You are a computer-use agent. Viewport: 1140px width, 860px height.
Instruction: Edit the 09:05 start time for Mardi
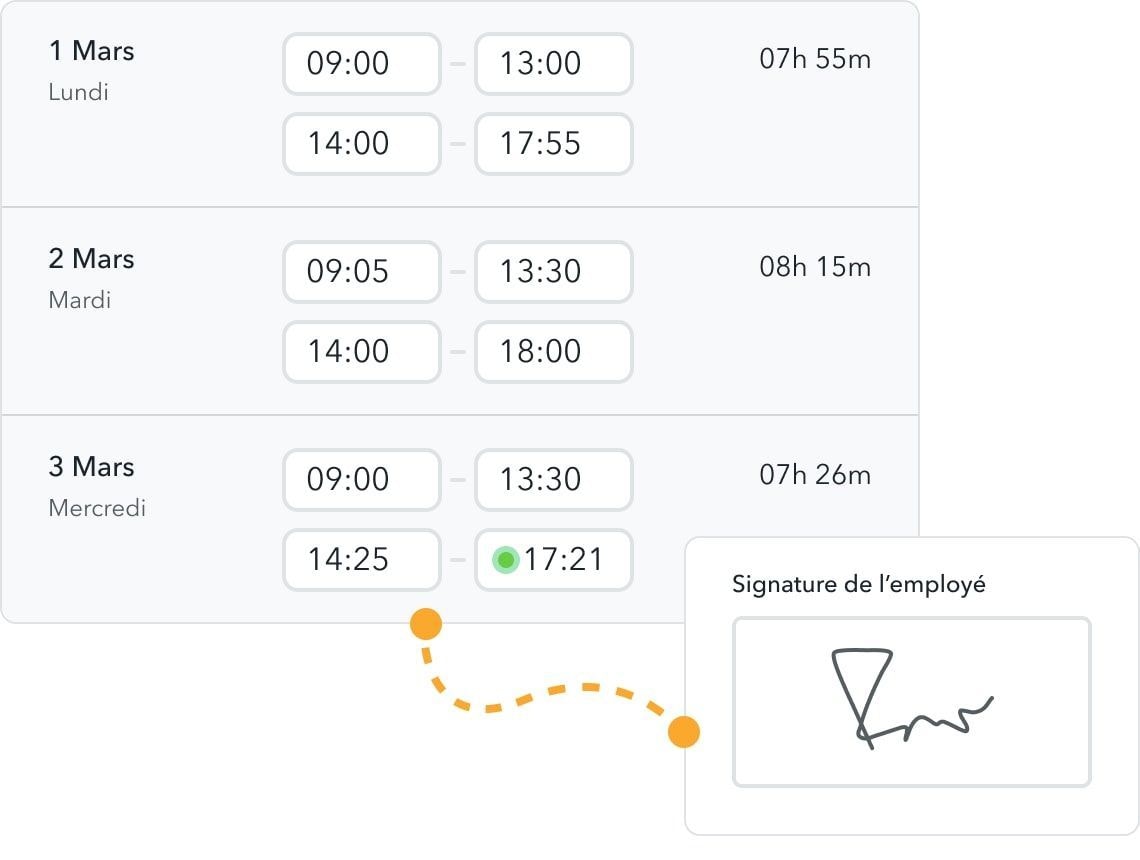pos(361,272)
